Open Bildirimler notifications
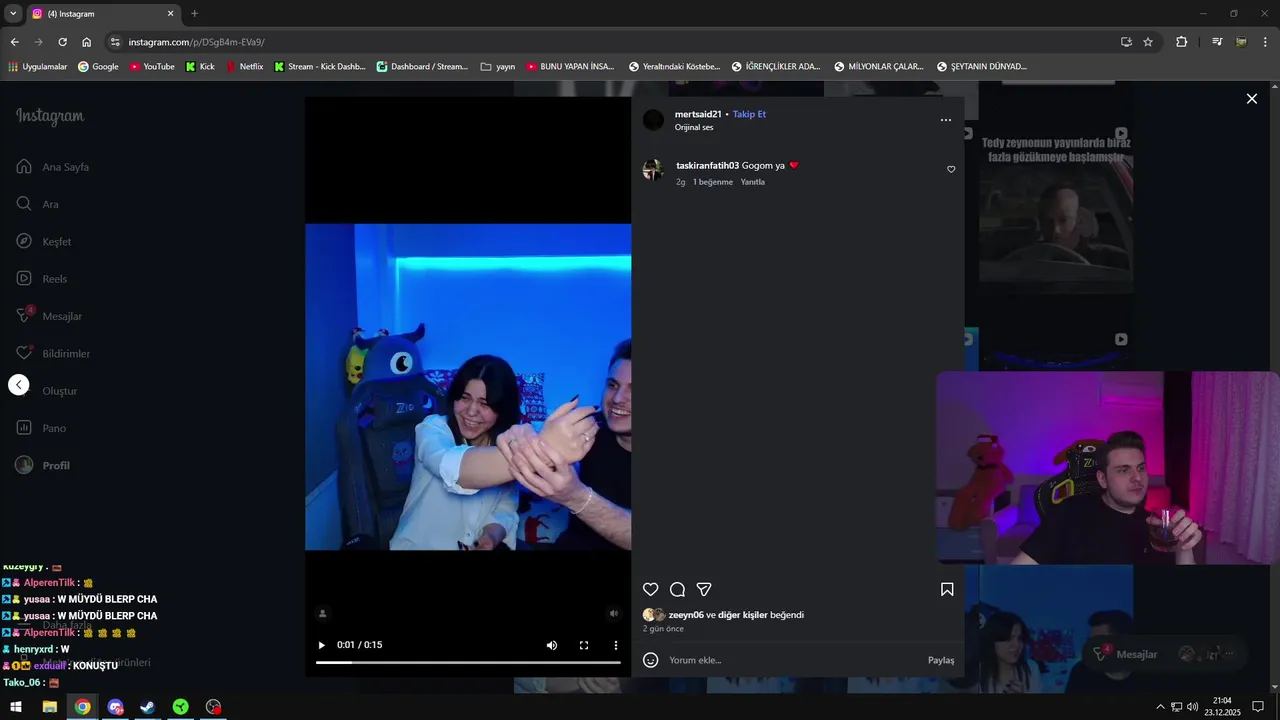 click(x=53, y=353)
